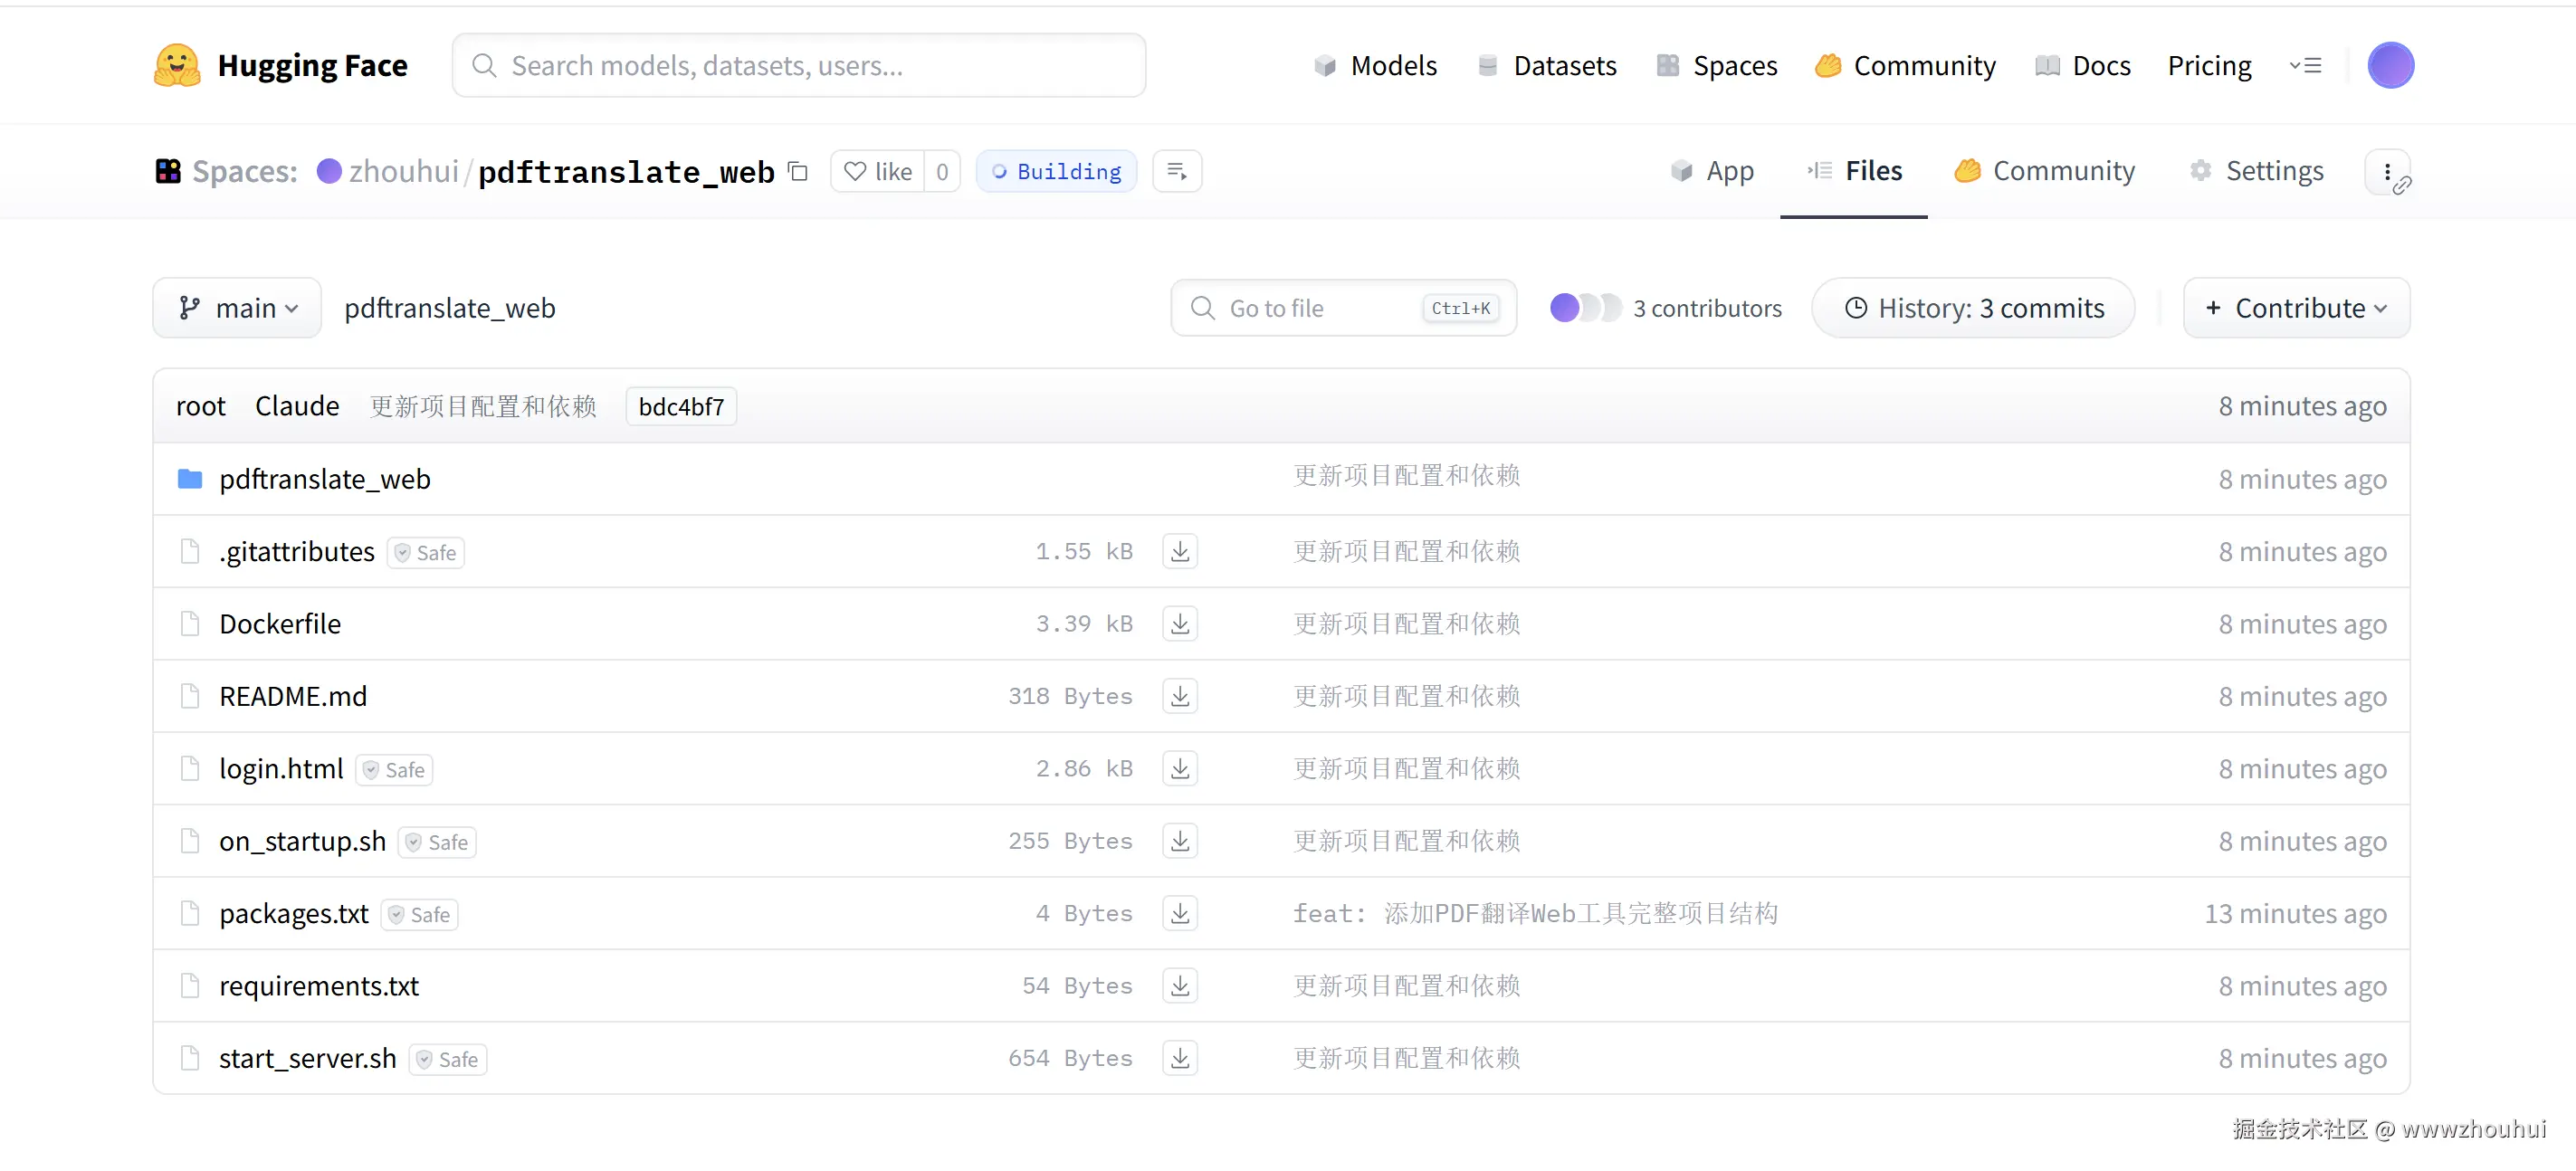Open the packages.txt file name
This screenshot has height=1171, width=2576.
294,914
